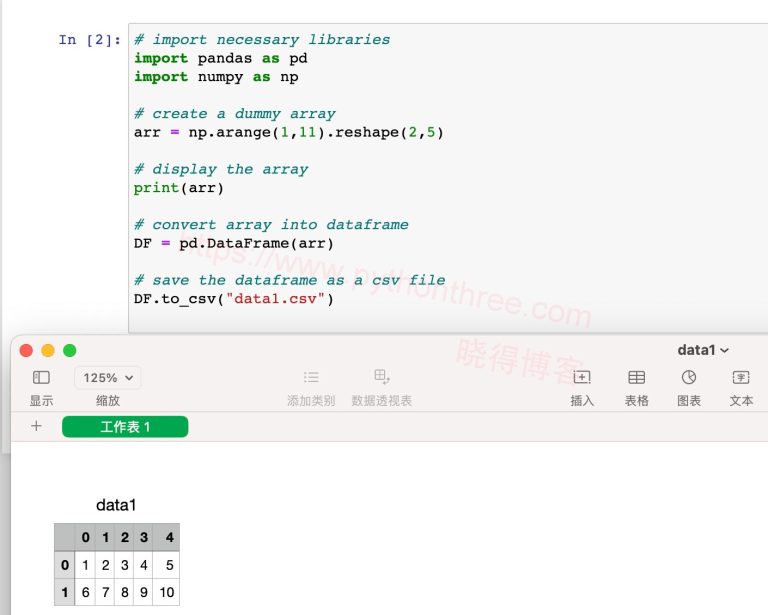This screenshot has height=615, width=768.
Task: Click the 文本 text box icon
Action: (x=741, y=378)
